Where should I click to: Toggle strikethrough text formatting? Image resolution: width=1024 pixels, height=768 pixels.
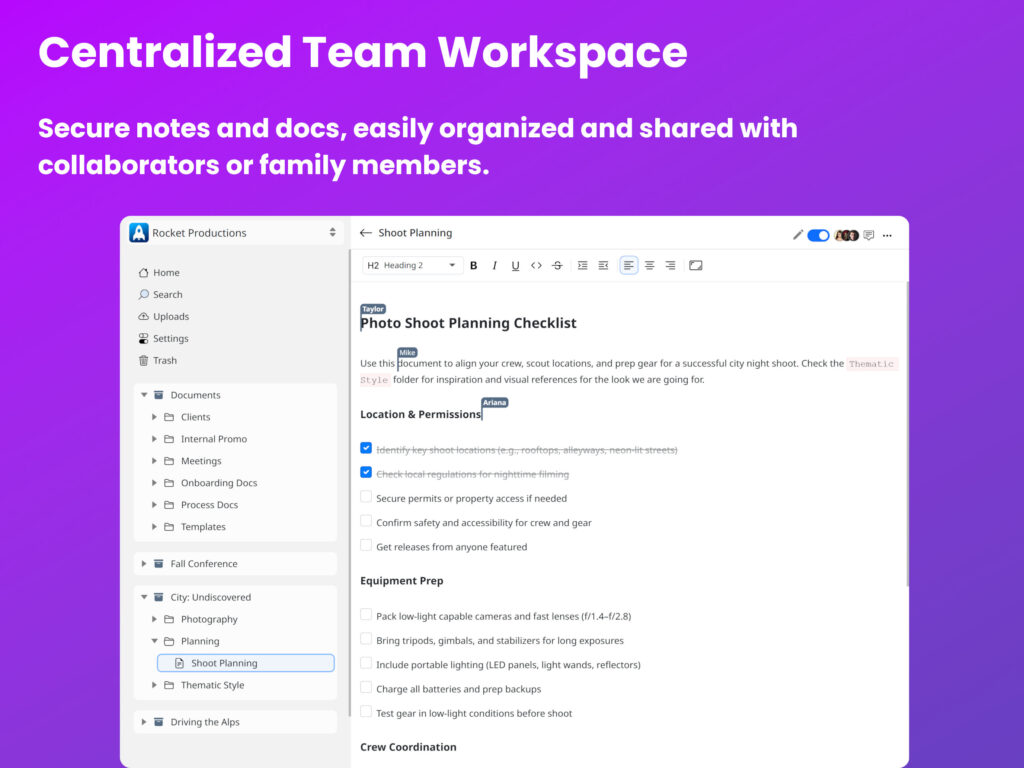point(557,266)
